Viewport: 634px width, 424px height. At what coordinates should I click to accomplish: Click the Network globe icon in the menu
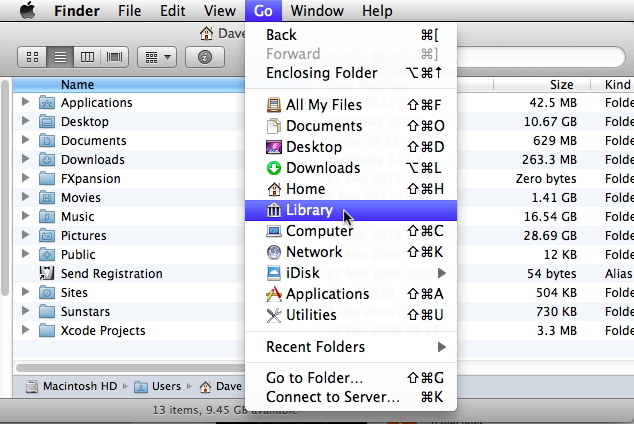[274, 252]
